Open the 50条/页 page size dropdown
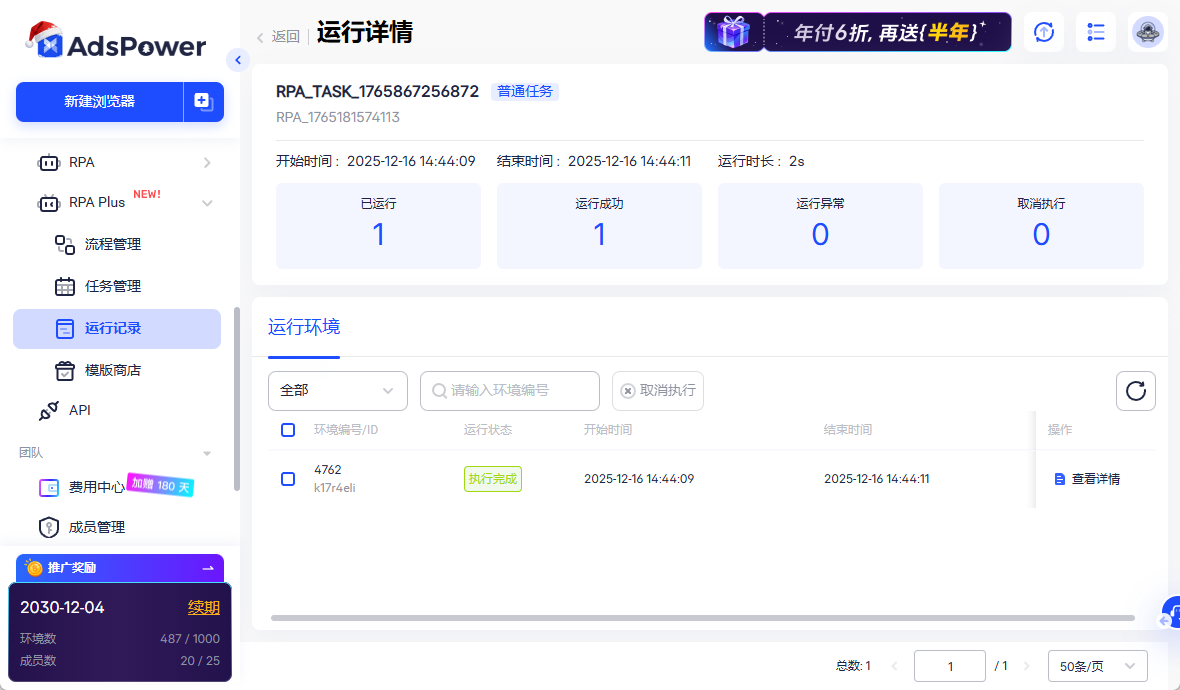Screen dimensions: 1180x690 [1097, 665]
